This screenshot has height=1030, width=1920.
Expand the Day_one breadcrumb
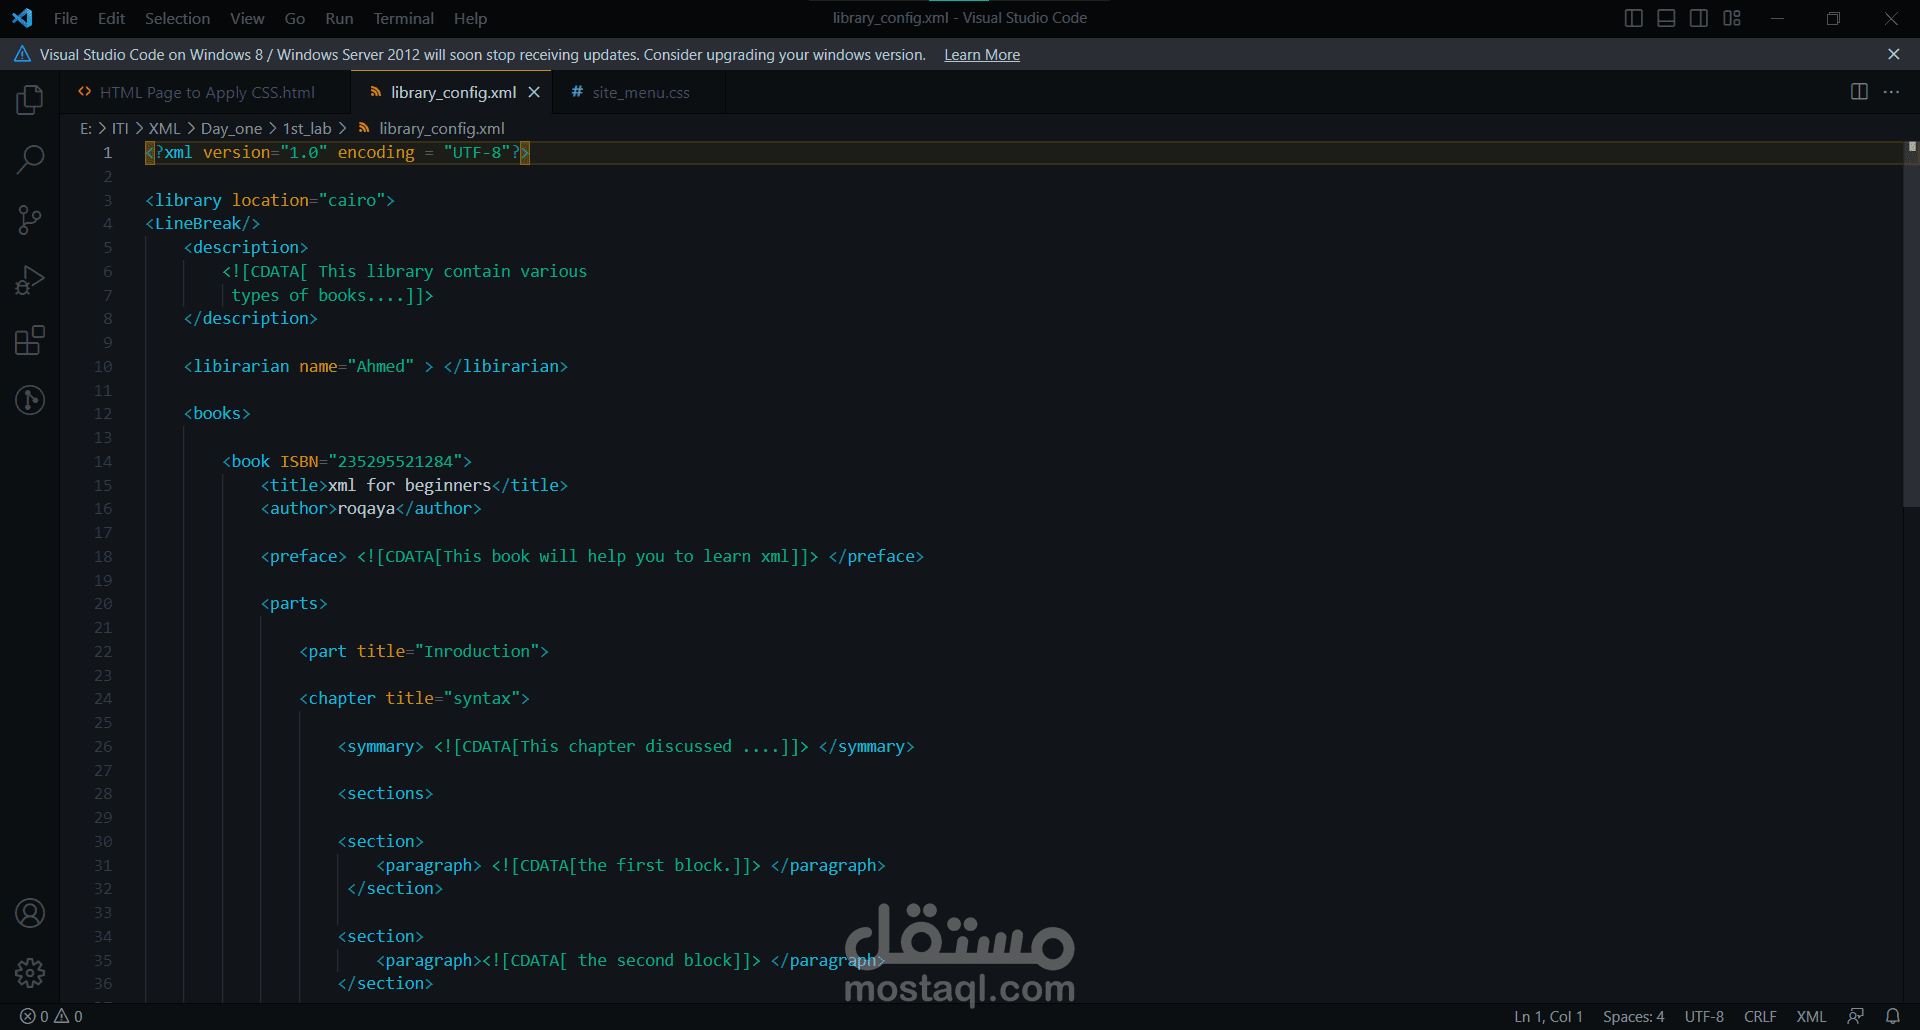click(x=231, y=128)
